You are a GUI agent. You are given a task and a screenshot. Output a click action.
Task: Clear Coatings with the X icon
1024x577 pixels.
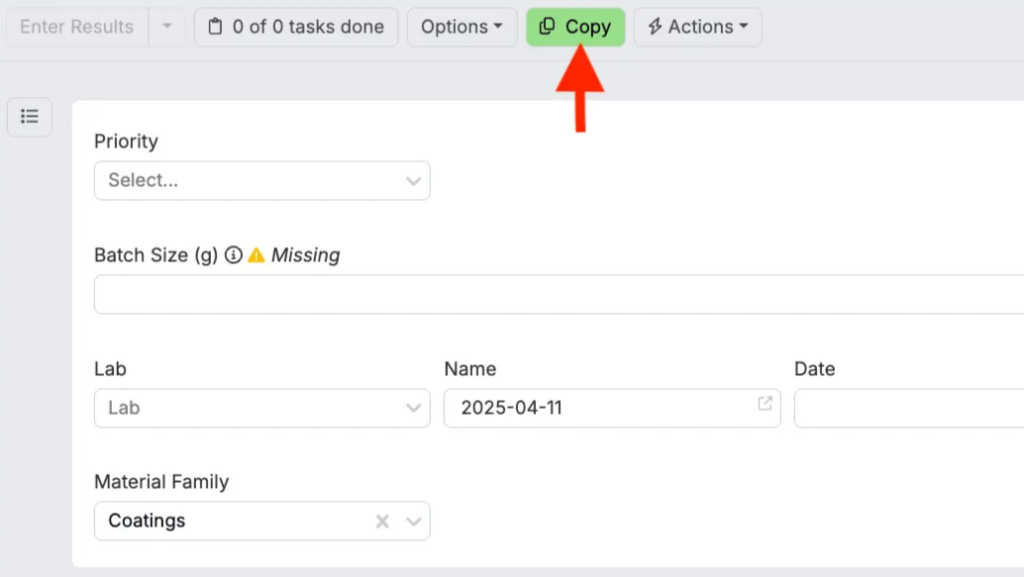(382, 521)
